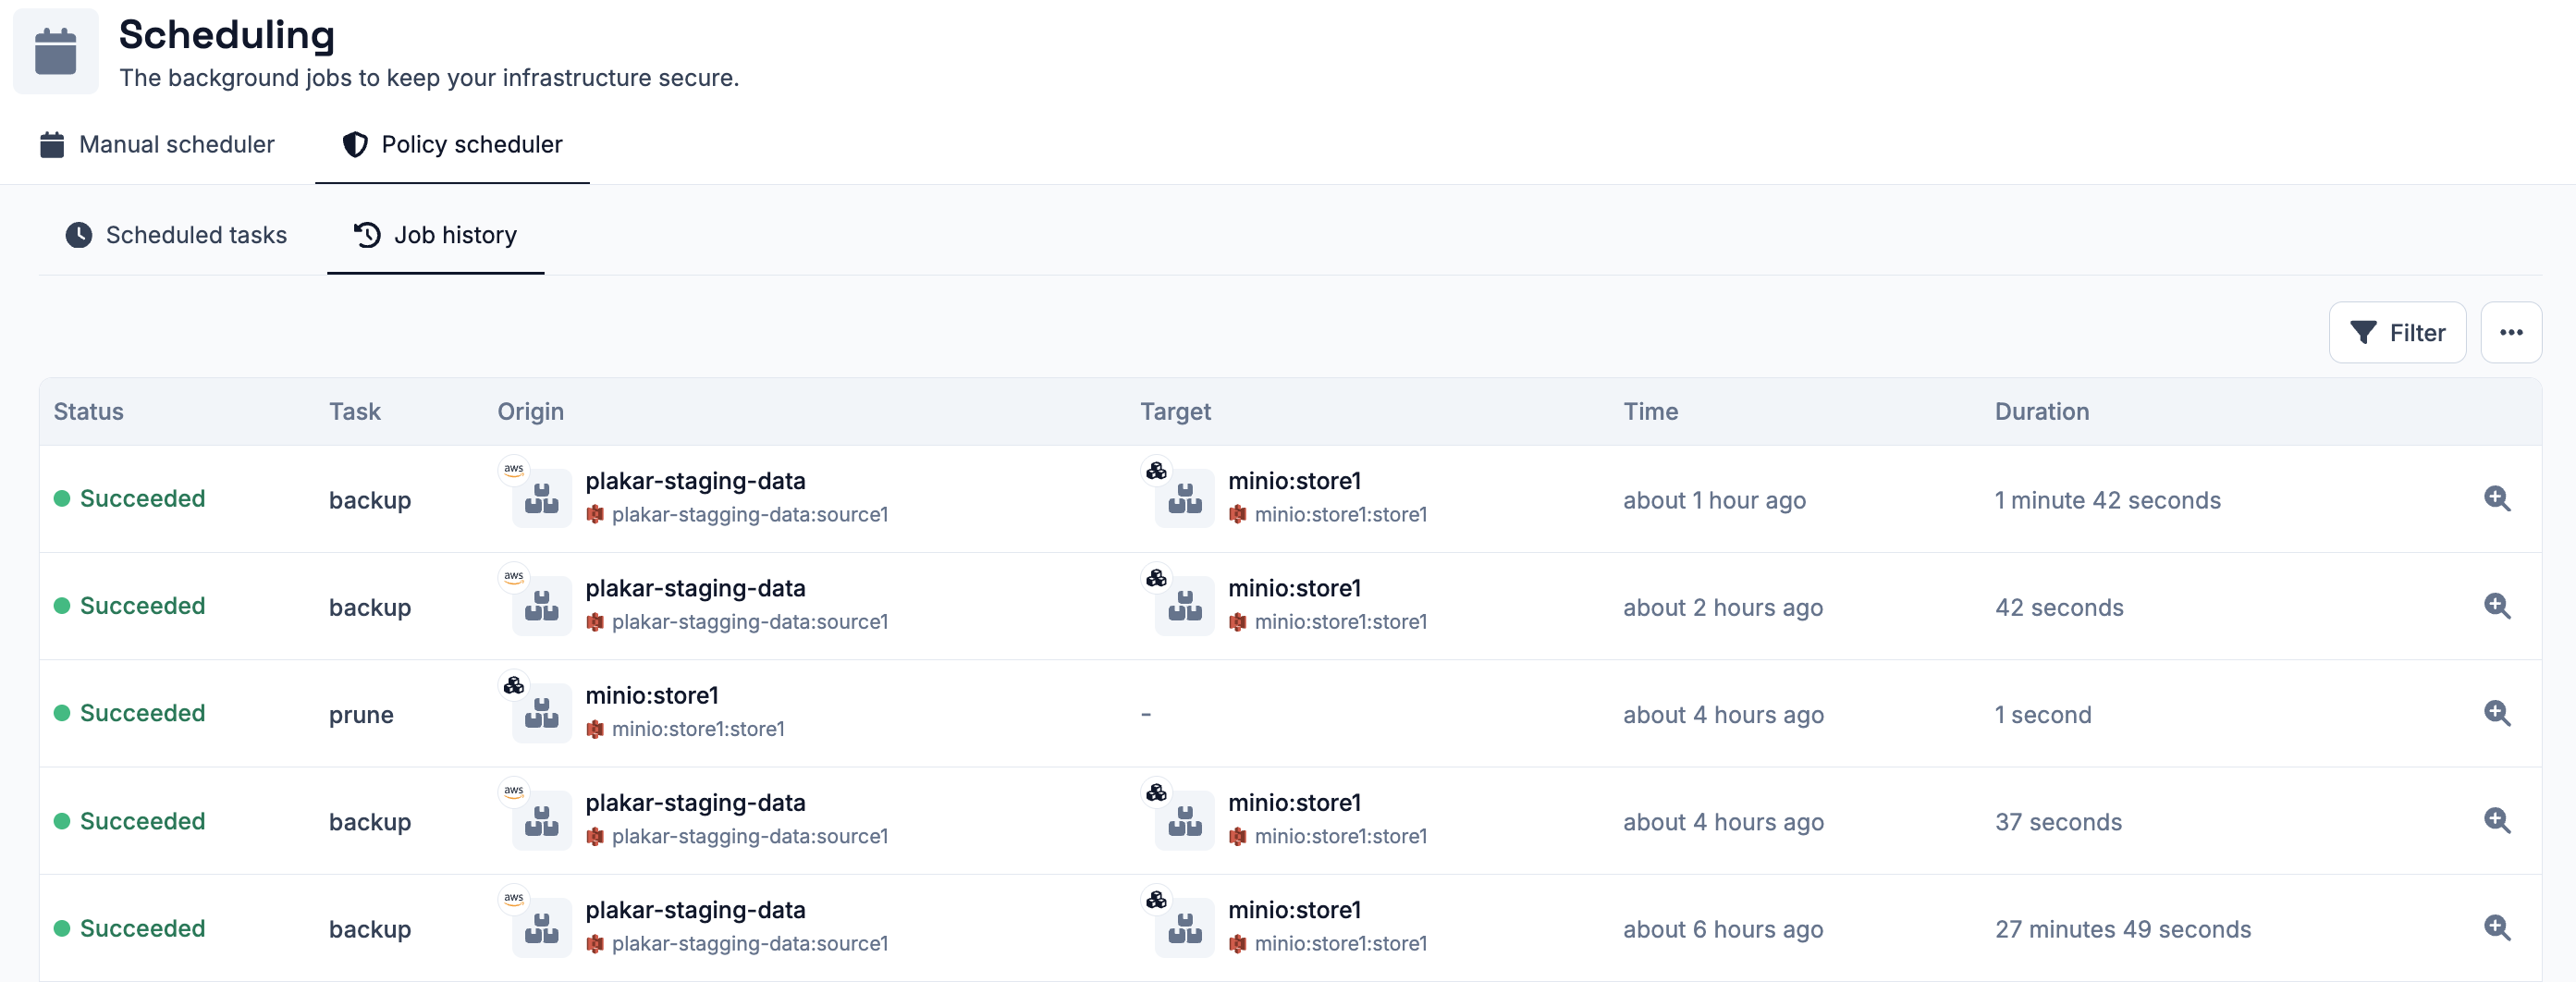Click the Scheduling calendar header icon
Screen dimensions: 2576x982
[56, 51]
